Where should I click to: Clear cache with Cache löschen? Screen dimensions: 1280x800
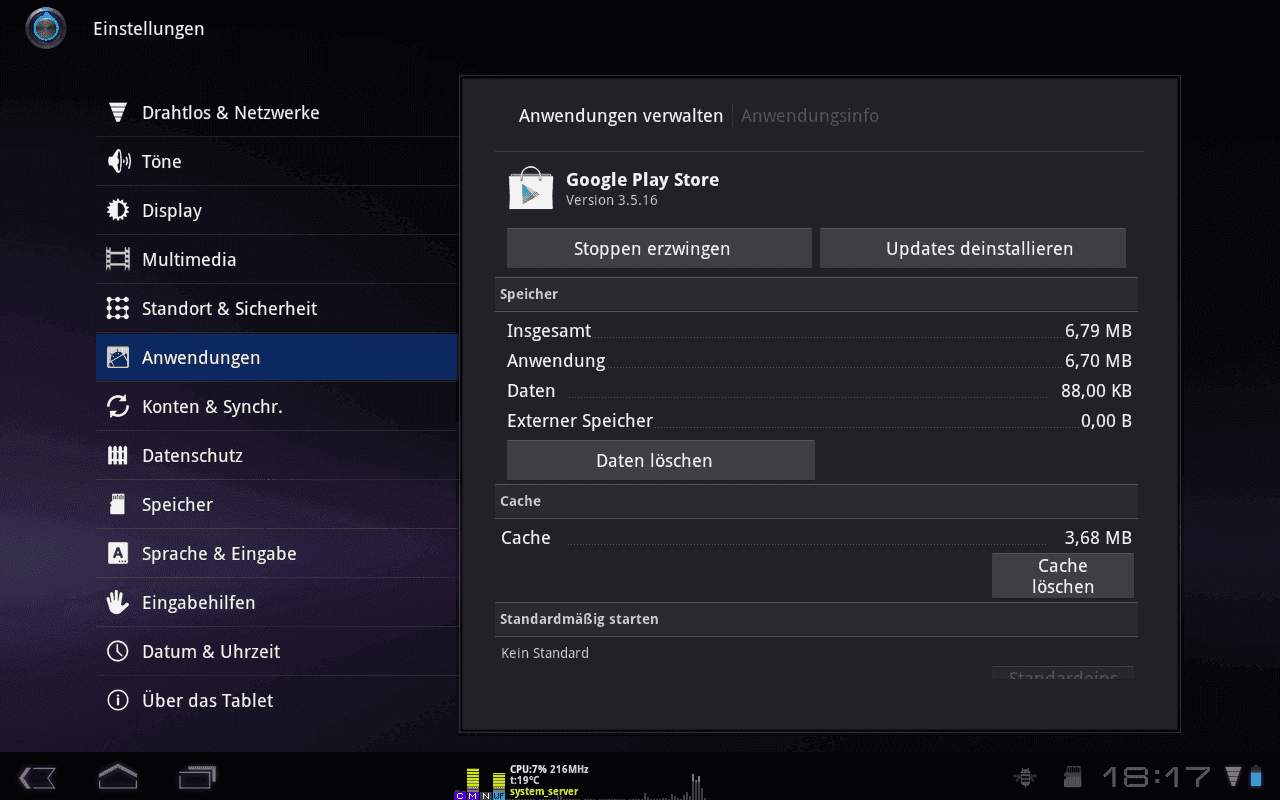click(x=1063, y=576)
